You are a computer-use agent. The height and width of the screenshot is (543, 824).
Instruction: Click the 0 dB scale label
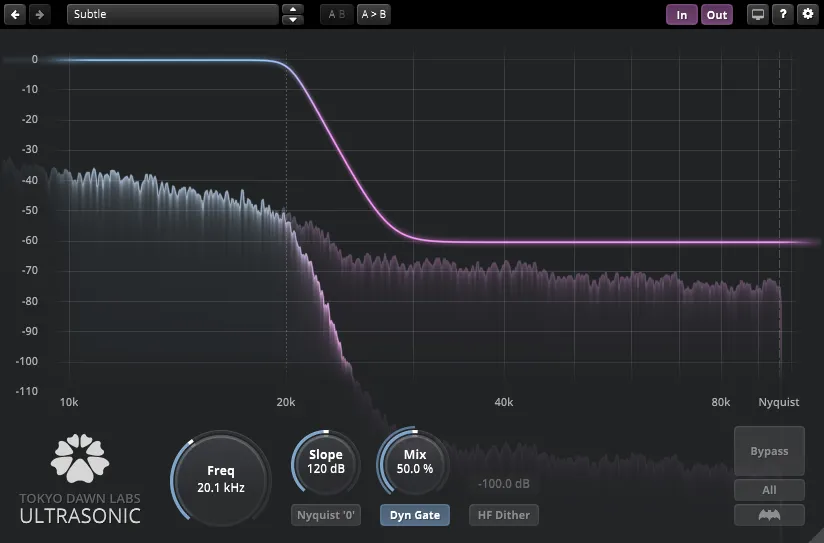click(35, 59)
